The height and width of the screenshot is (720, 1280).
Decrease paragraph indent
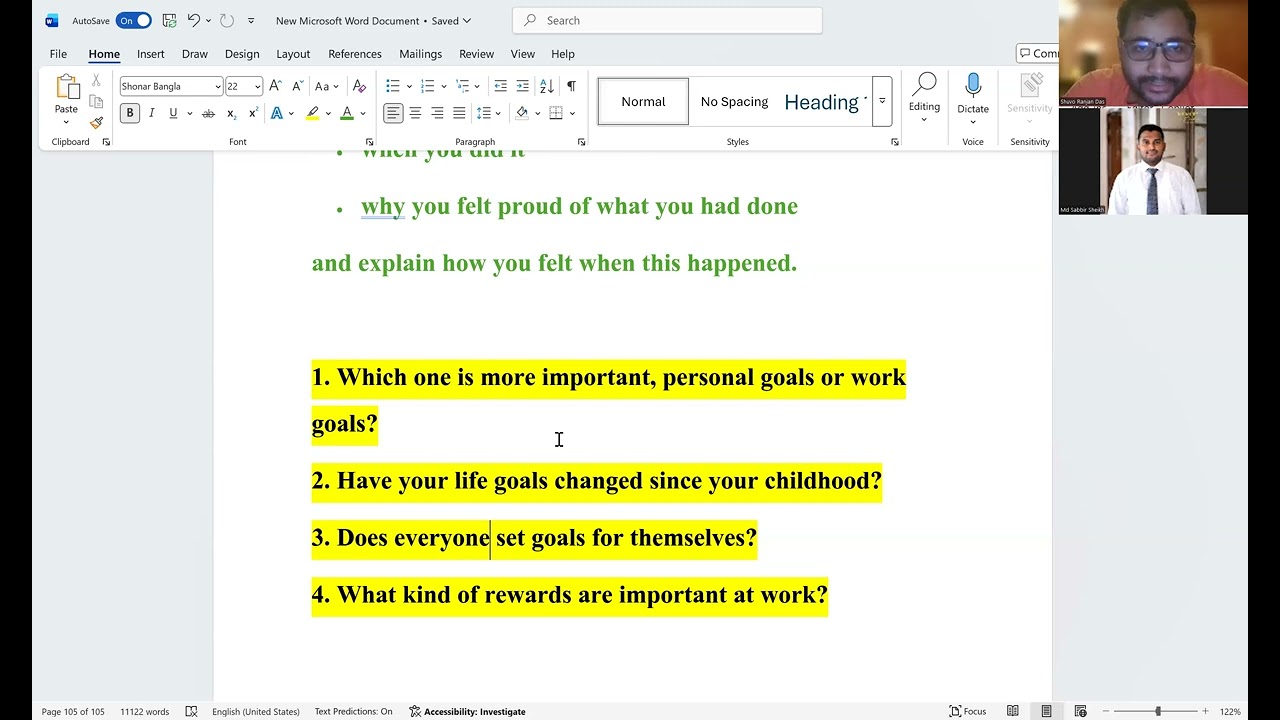click(500, 86)
